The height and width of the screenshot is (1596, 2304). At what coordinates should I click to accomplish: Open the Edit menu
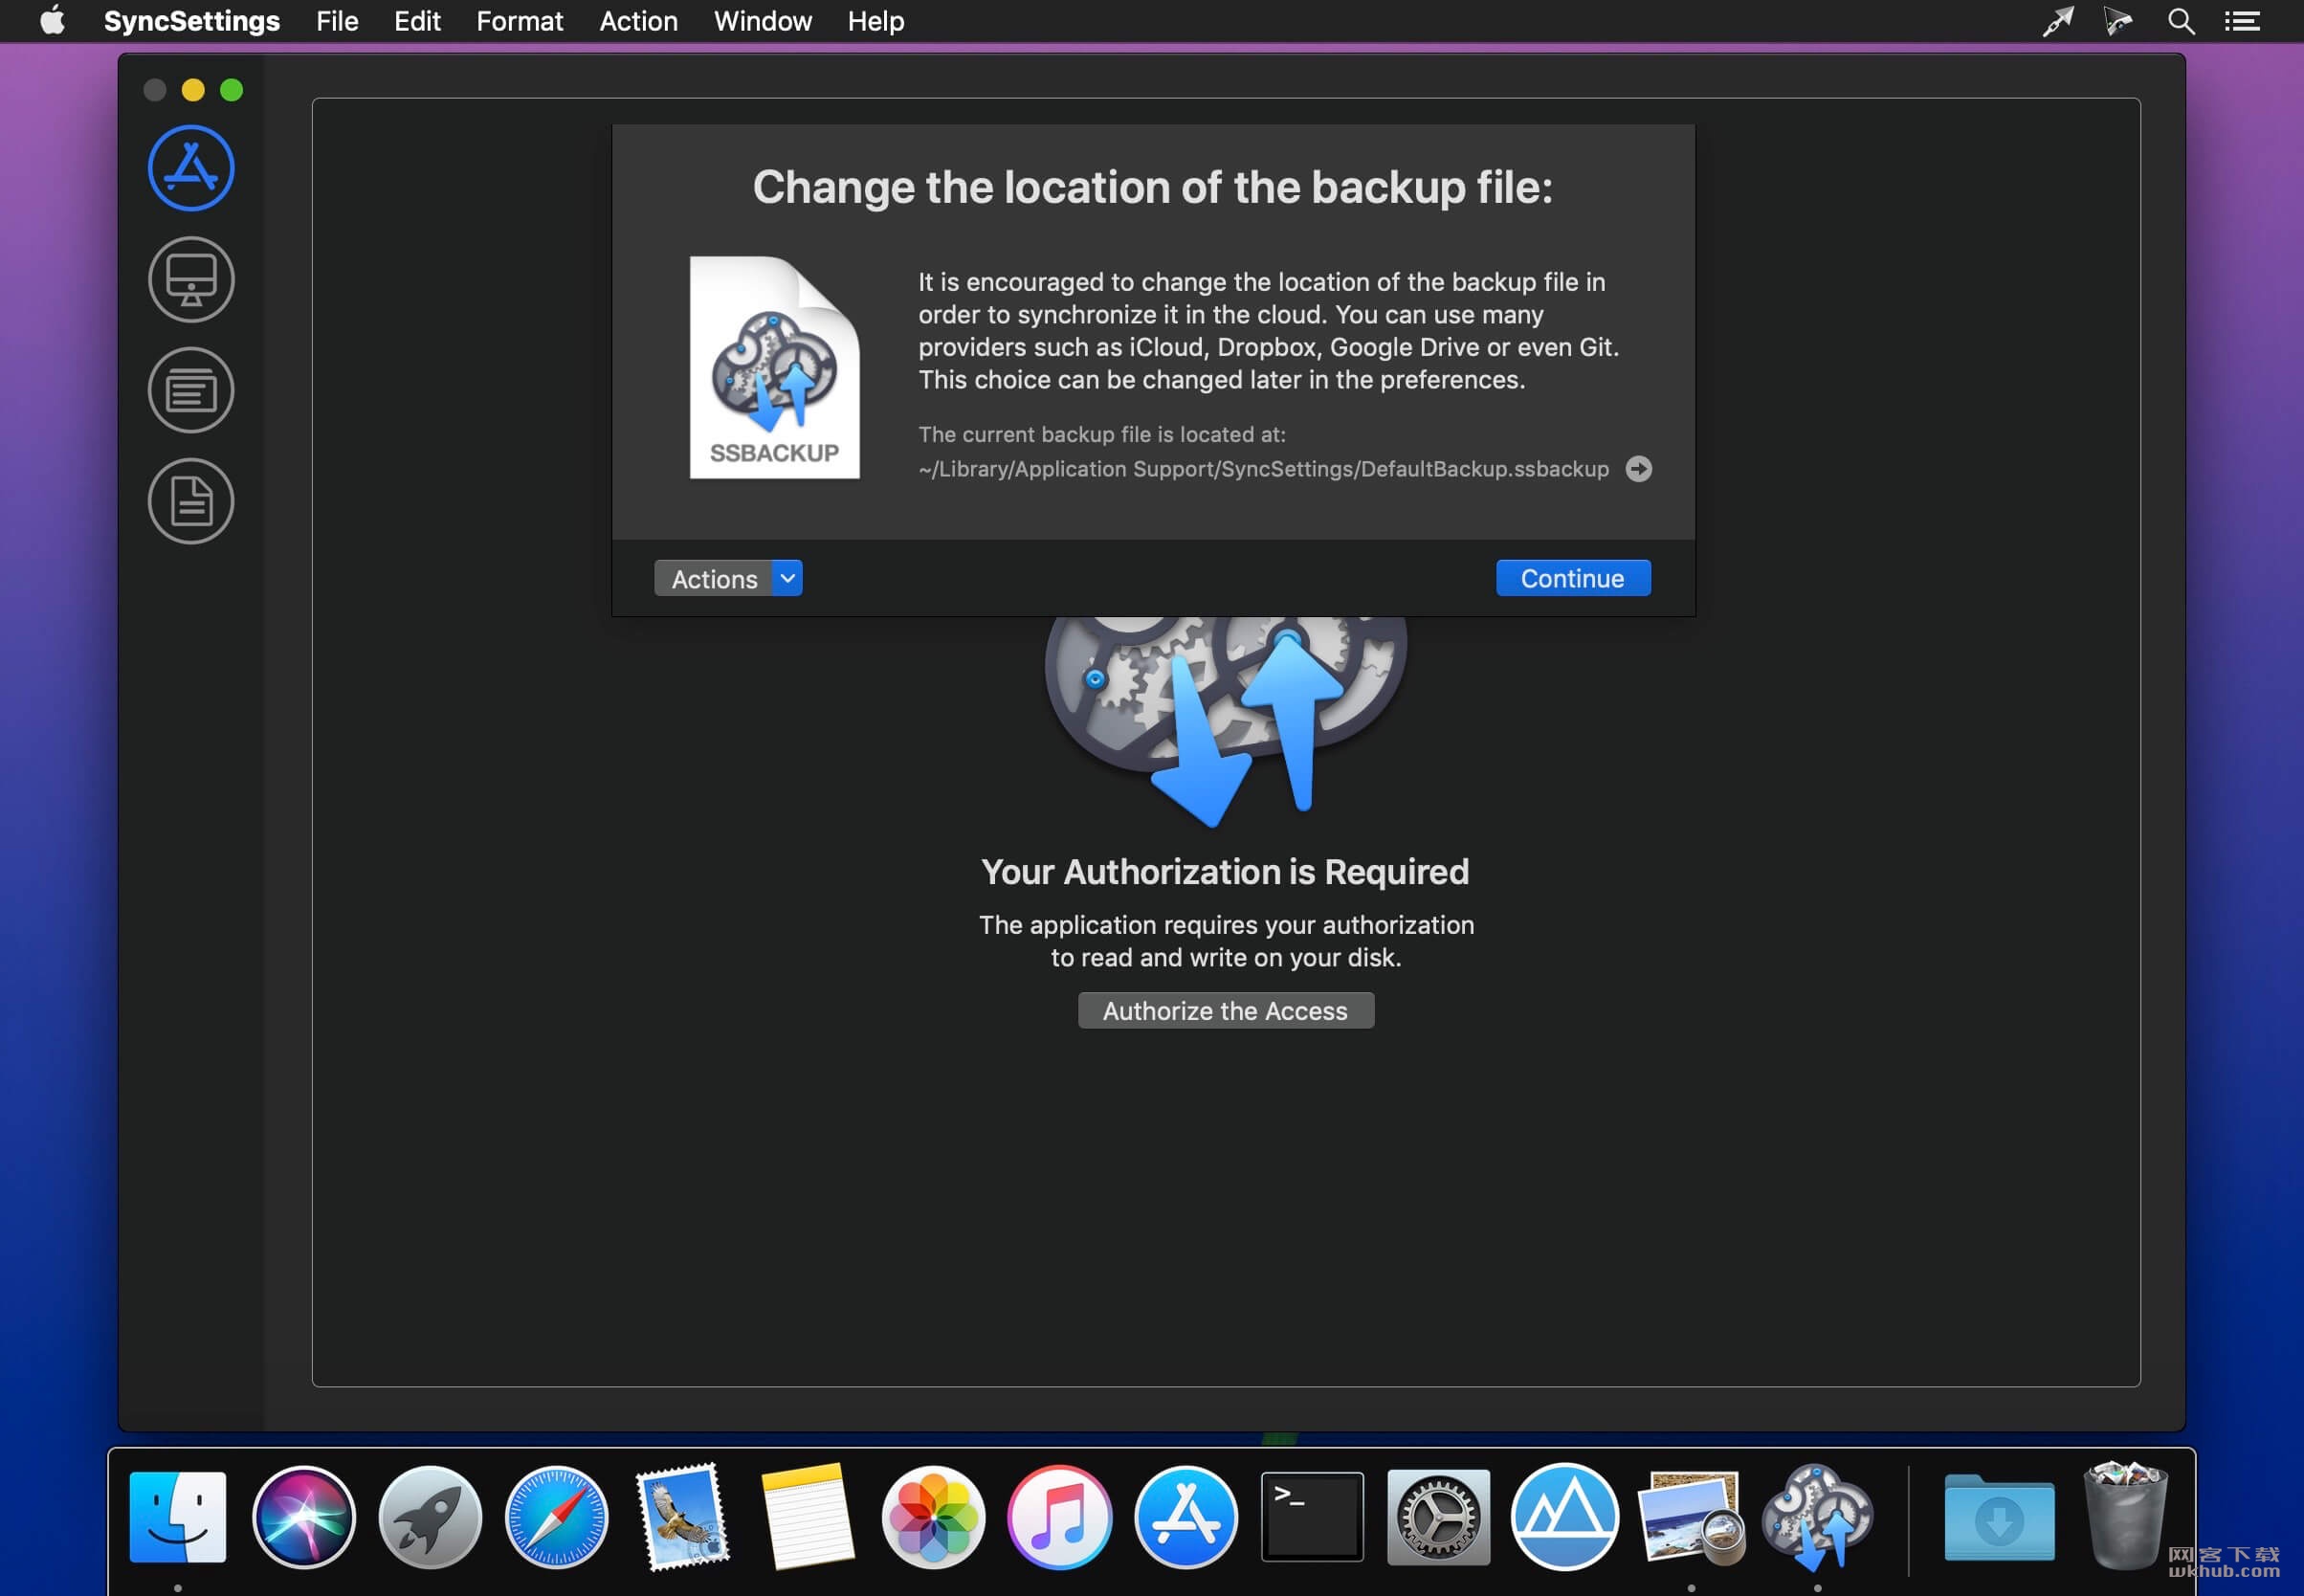417,20
